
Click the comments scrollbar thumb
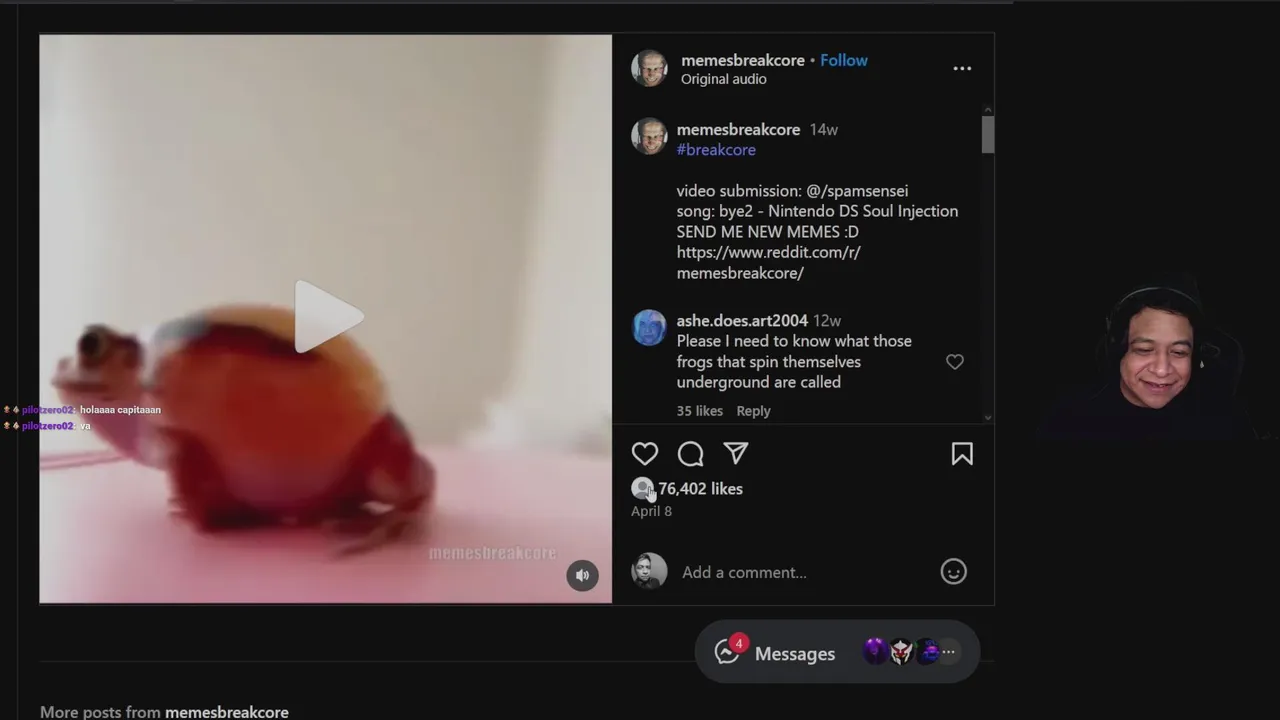point(988,135)
